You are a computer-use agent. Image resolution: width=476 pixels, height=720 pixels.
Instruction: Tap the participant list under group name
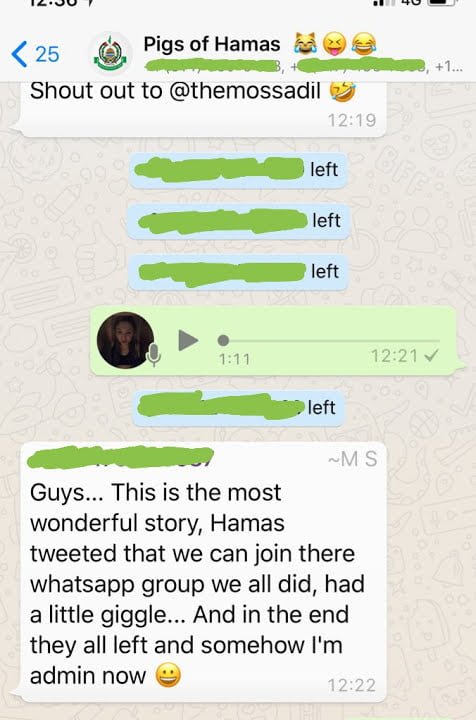[303, 67]
